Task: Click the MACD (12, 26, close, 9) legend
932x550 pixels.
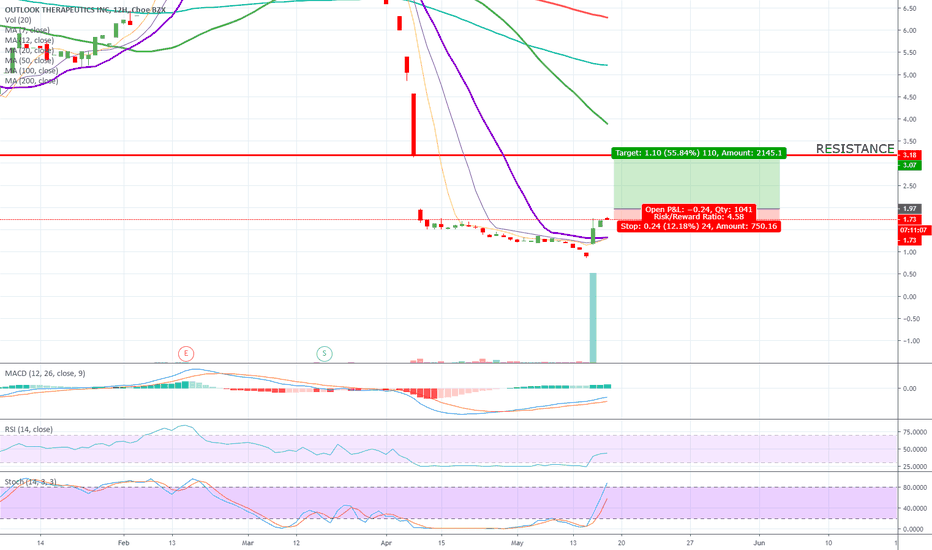Action: point(45,373)
